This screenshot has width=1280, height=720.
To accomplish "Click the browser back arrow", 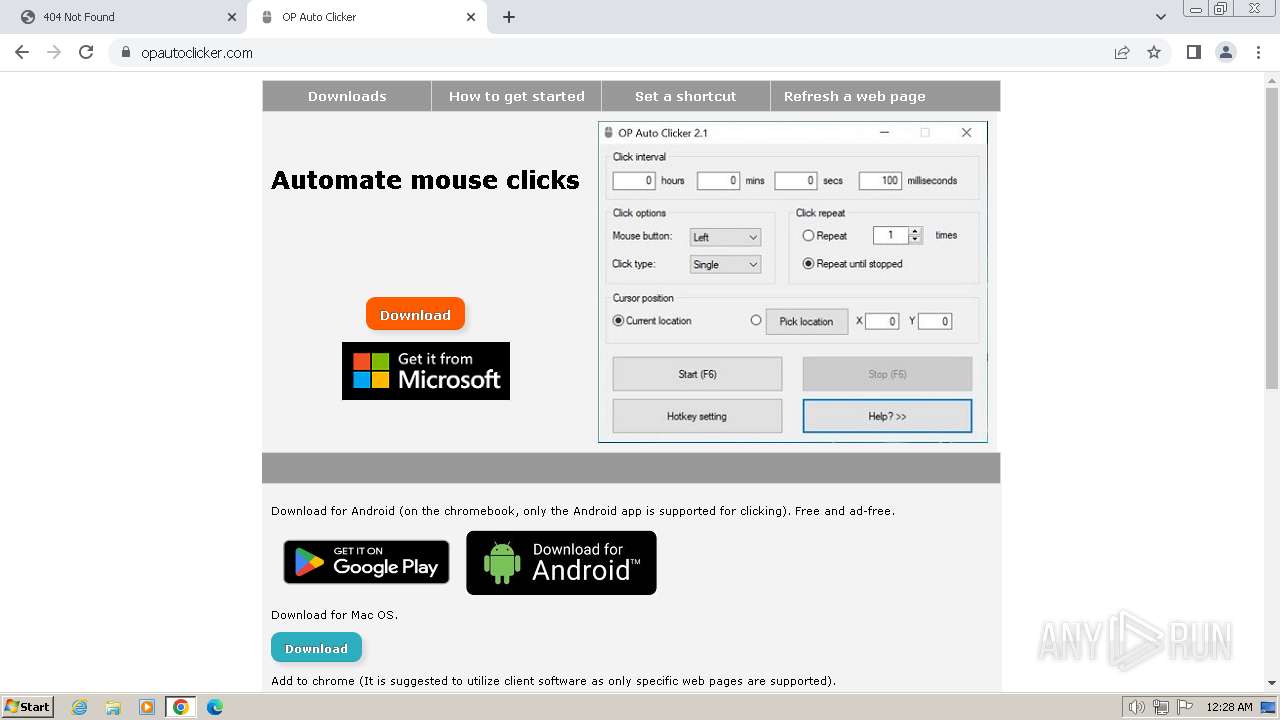I will (22, 52).
